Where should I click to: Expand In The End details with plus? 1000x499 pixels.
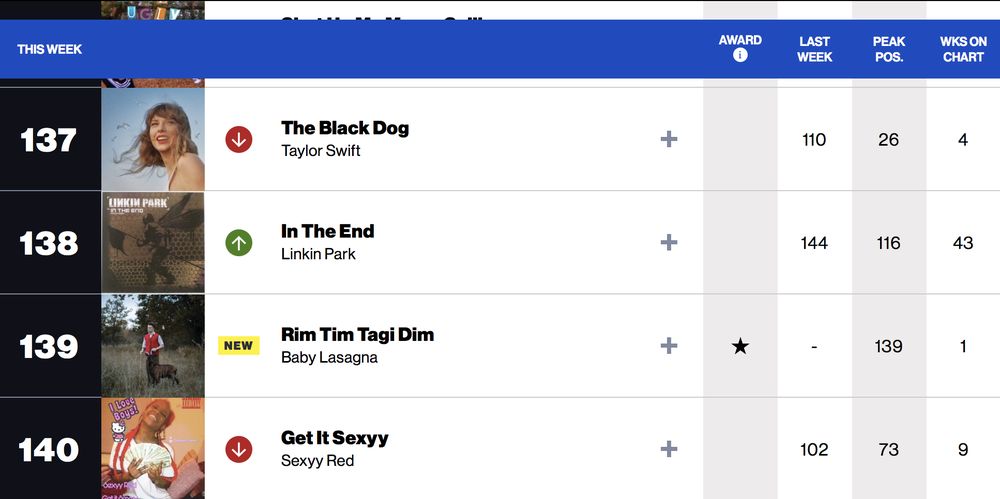[x=669, y=242]
